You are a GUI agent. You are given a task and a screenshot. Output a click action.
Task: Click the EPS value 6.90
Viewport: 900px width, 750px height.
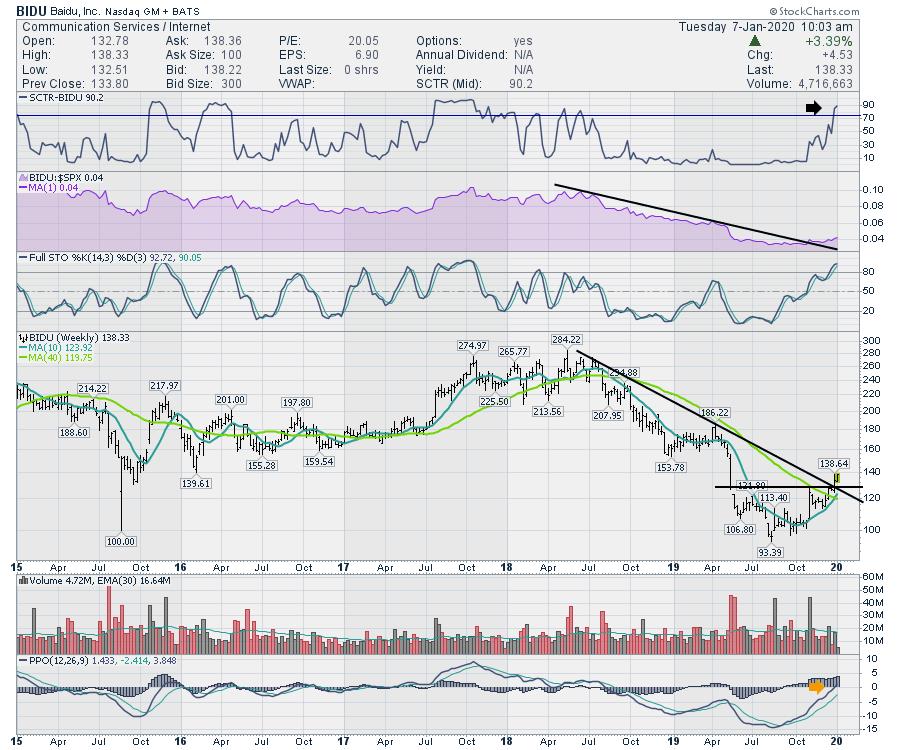coord(367,55)
